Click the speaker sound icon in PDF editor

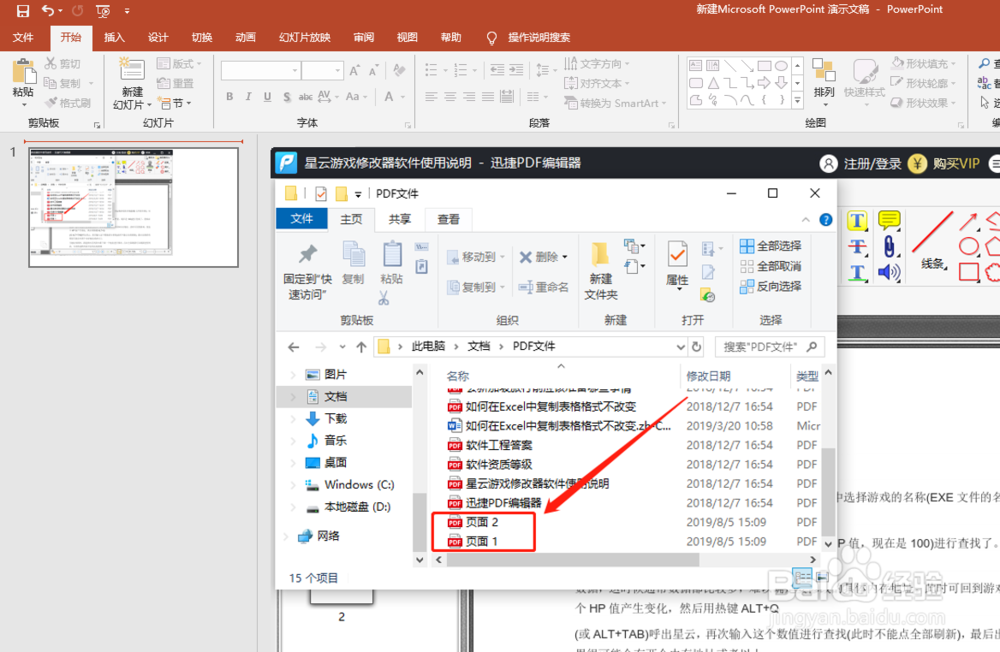(x=889, y=272)
